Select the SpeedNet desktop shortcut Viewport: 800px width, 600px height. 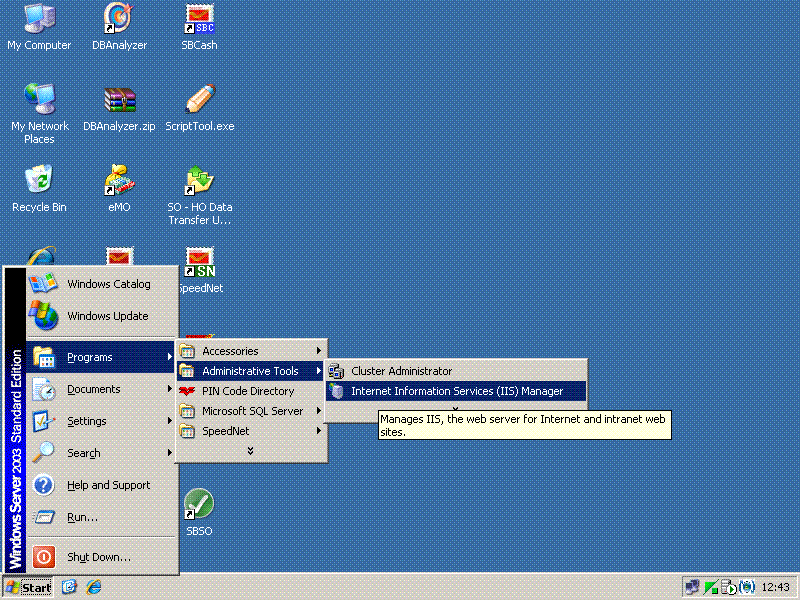200,270
